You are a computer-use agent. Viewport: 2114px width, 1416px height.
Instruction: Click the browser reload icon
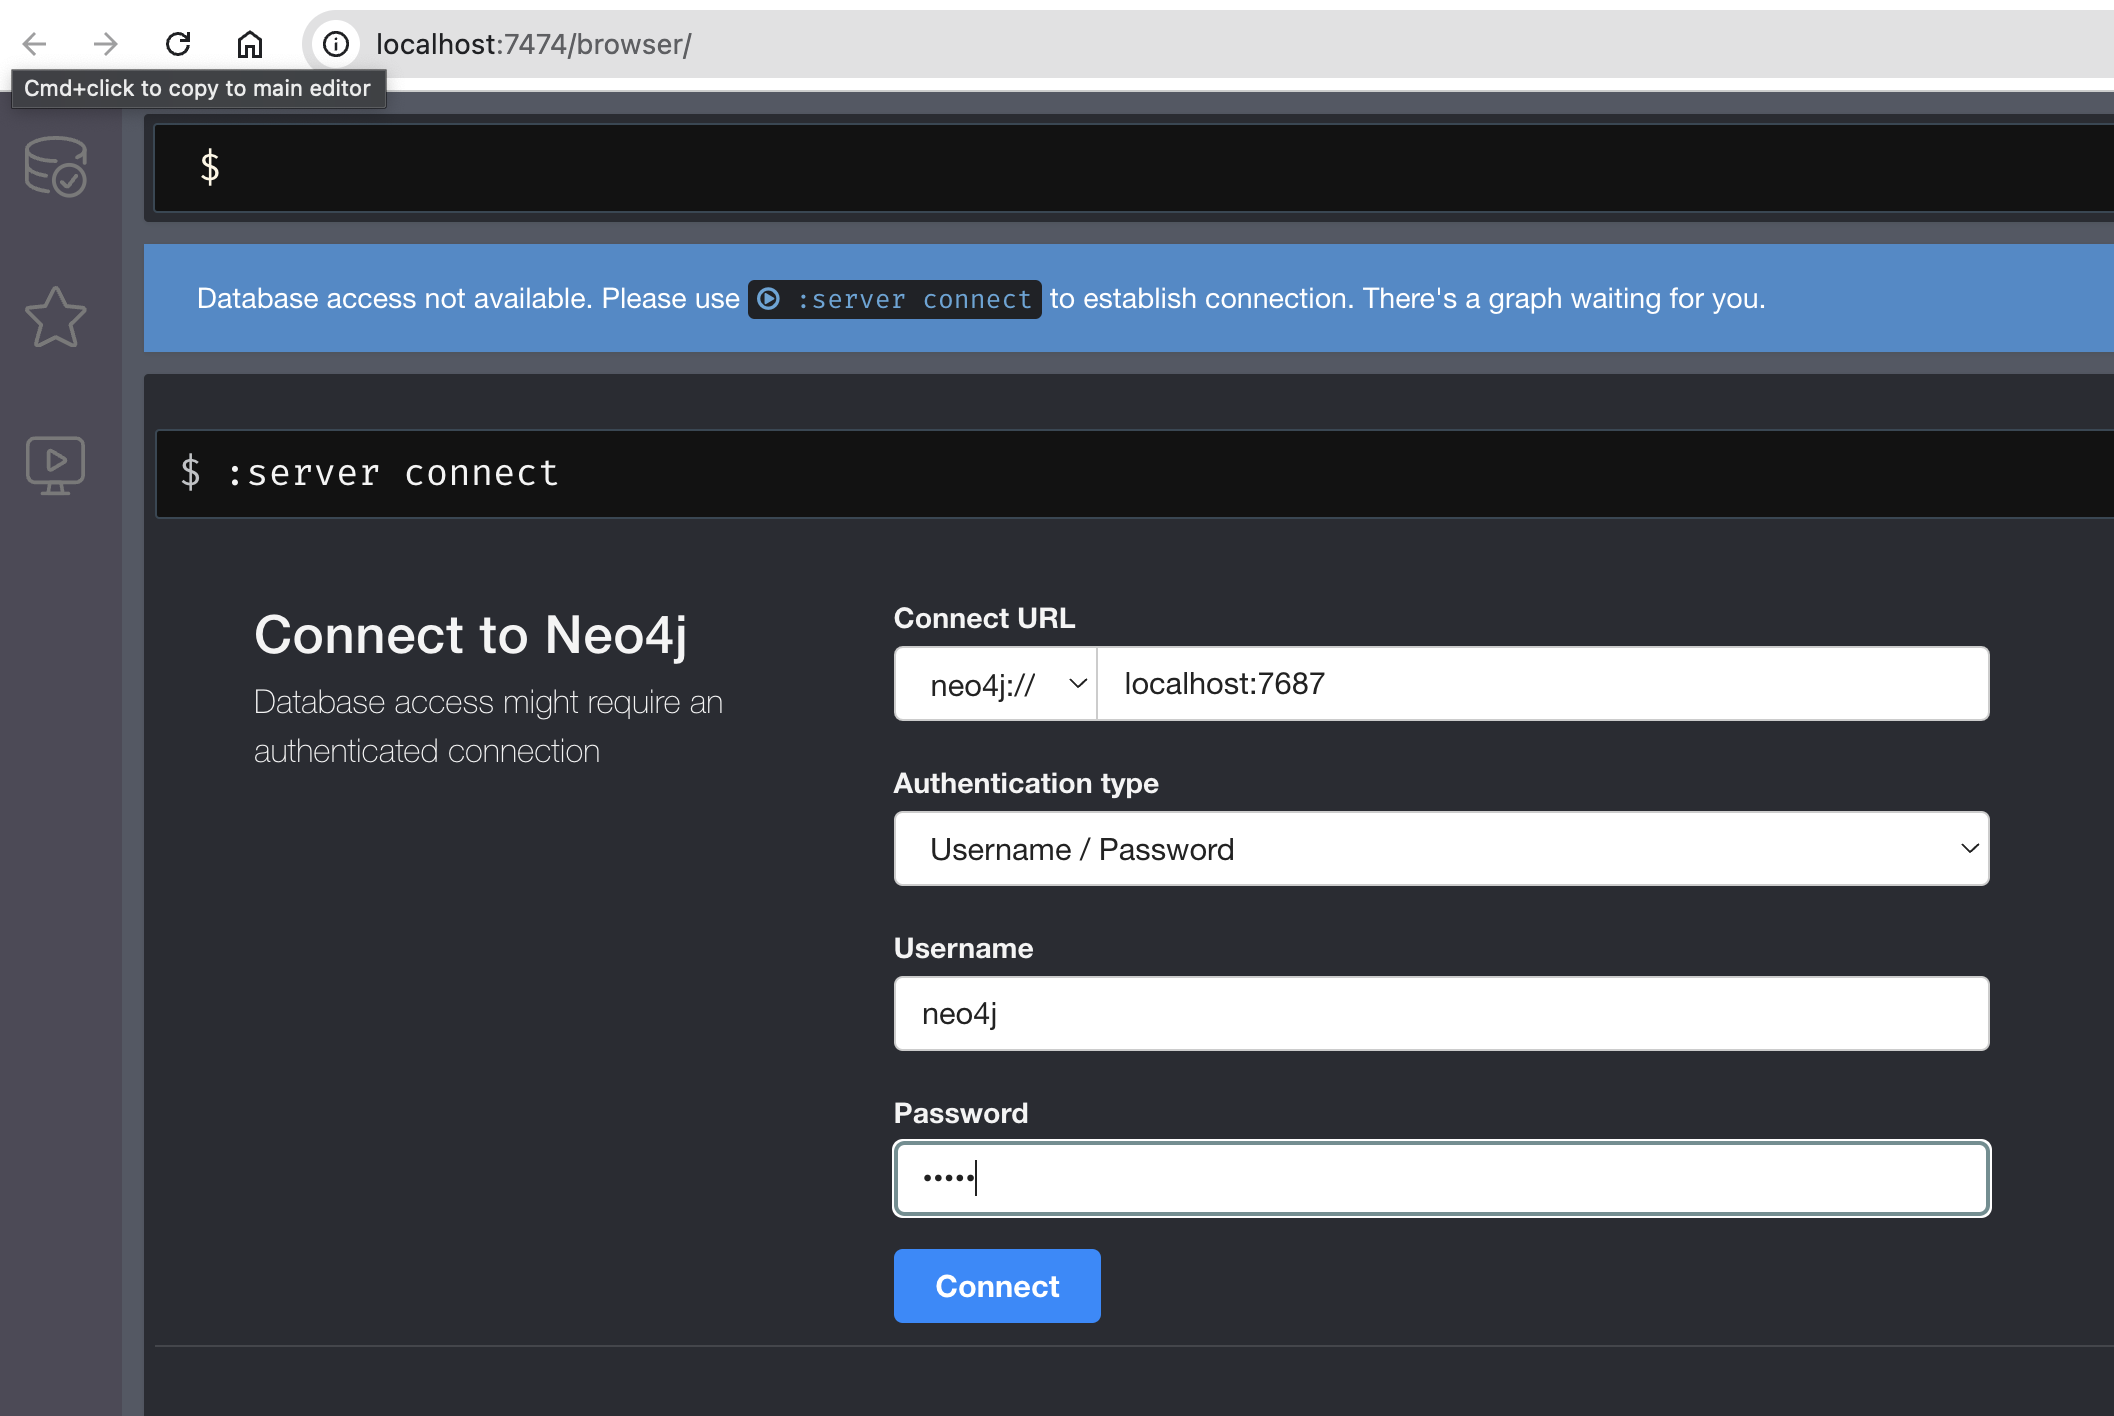coord(179,44)
